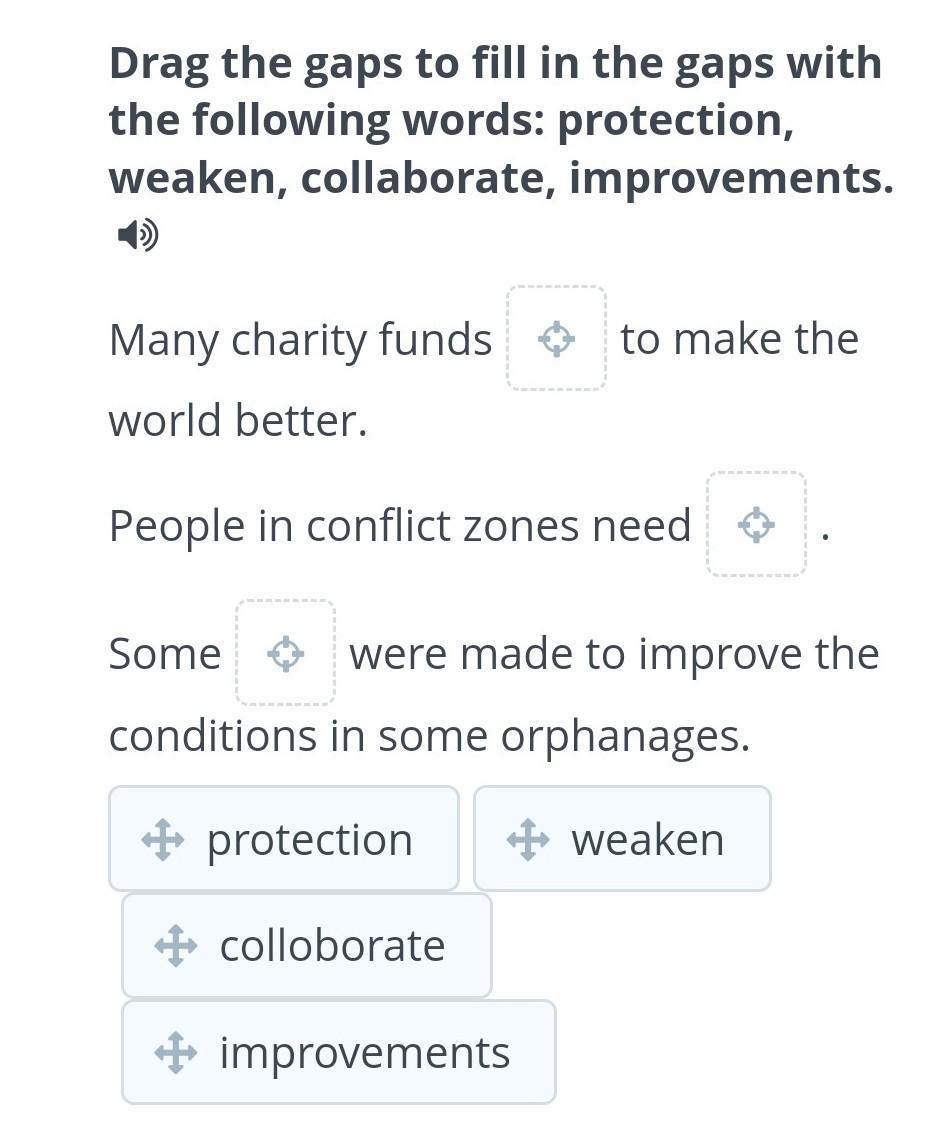Click the drop target after "Many charity funds"
936x1136 pixels.
point(556,338)
